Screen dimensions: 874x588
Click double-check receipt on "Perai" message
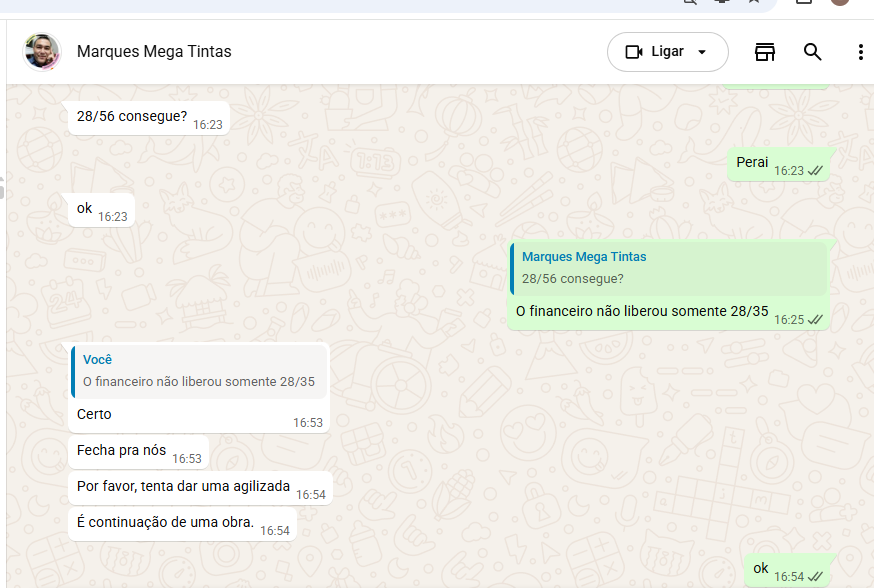click(x=815, y=171)
